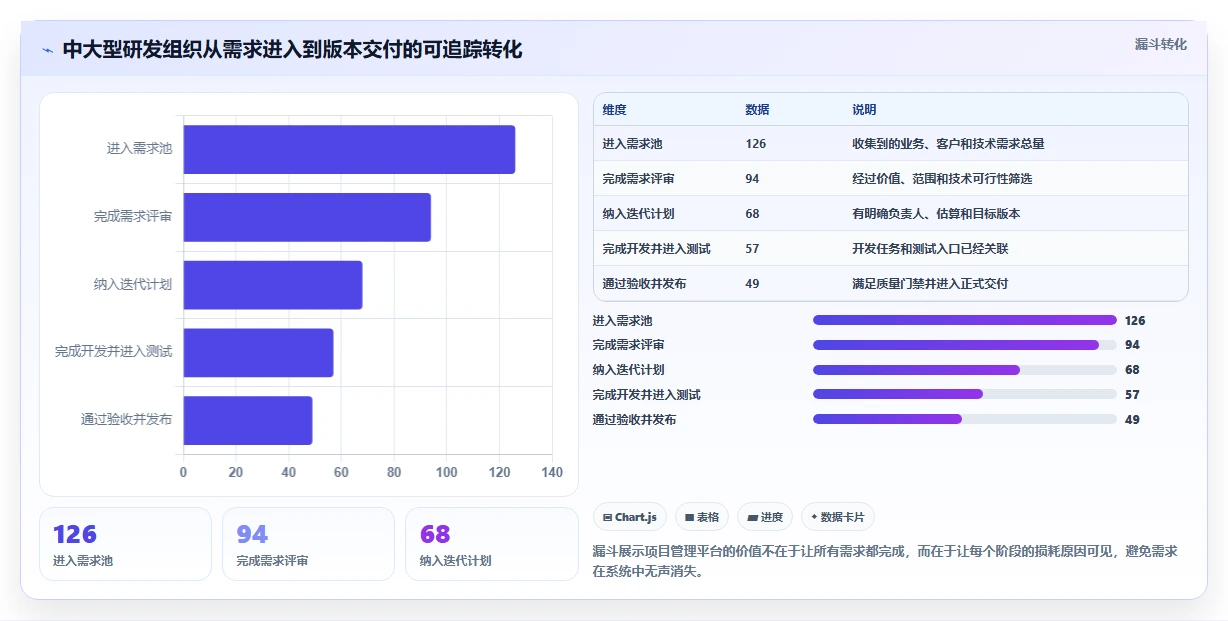Click the 纳入迭代计划 table row label
Screen dimensions: 1228x621
pyautogui.click(x=639, y=214)
